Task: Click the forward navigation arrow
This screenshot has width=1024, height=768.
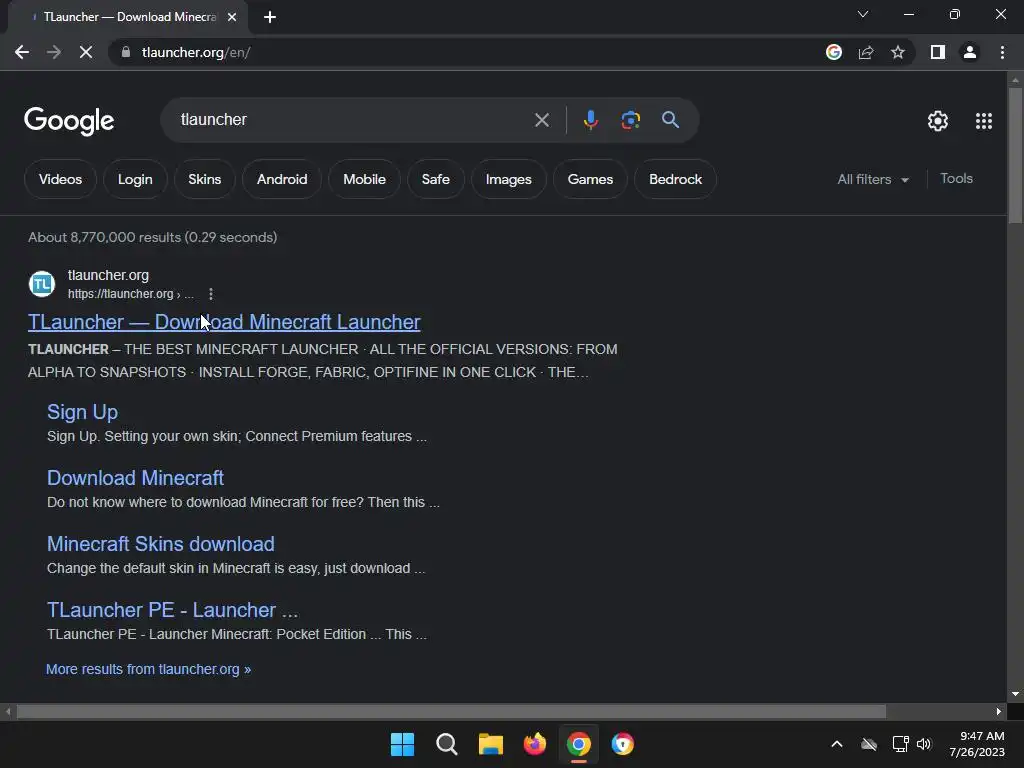Action: coord(54,52)
